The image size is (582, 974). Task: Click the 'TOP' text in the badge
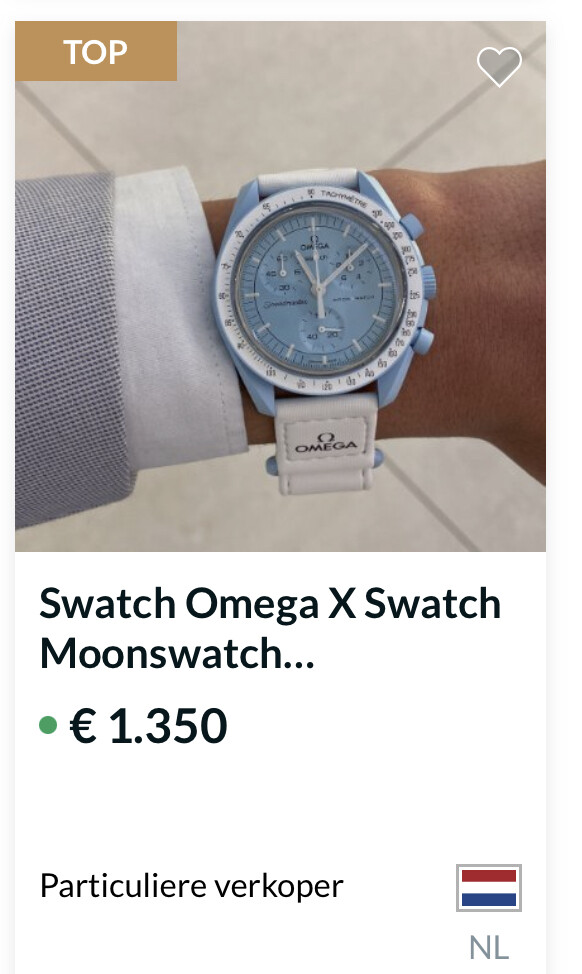click(x=96, y=52)
